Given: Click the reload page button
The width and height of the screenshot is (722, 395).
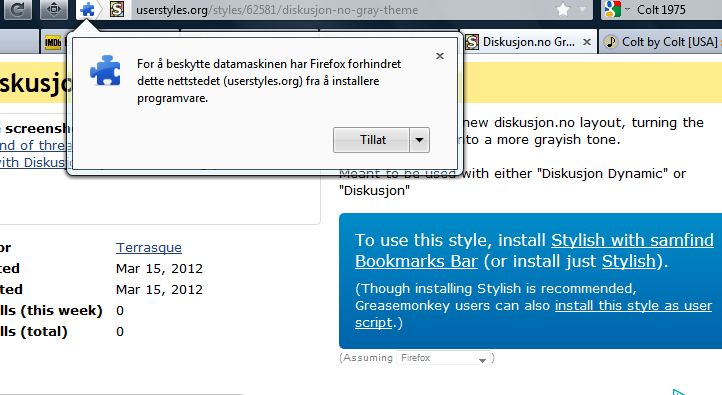Looking at the screenshot, I should 17,9.
